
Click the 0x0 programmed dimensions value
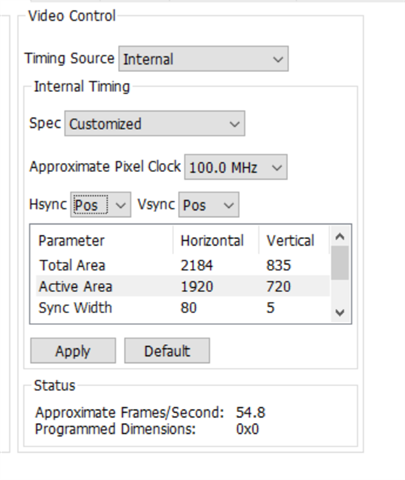pos(247,429)
